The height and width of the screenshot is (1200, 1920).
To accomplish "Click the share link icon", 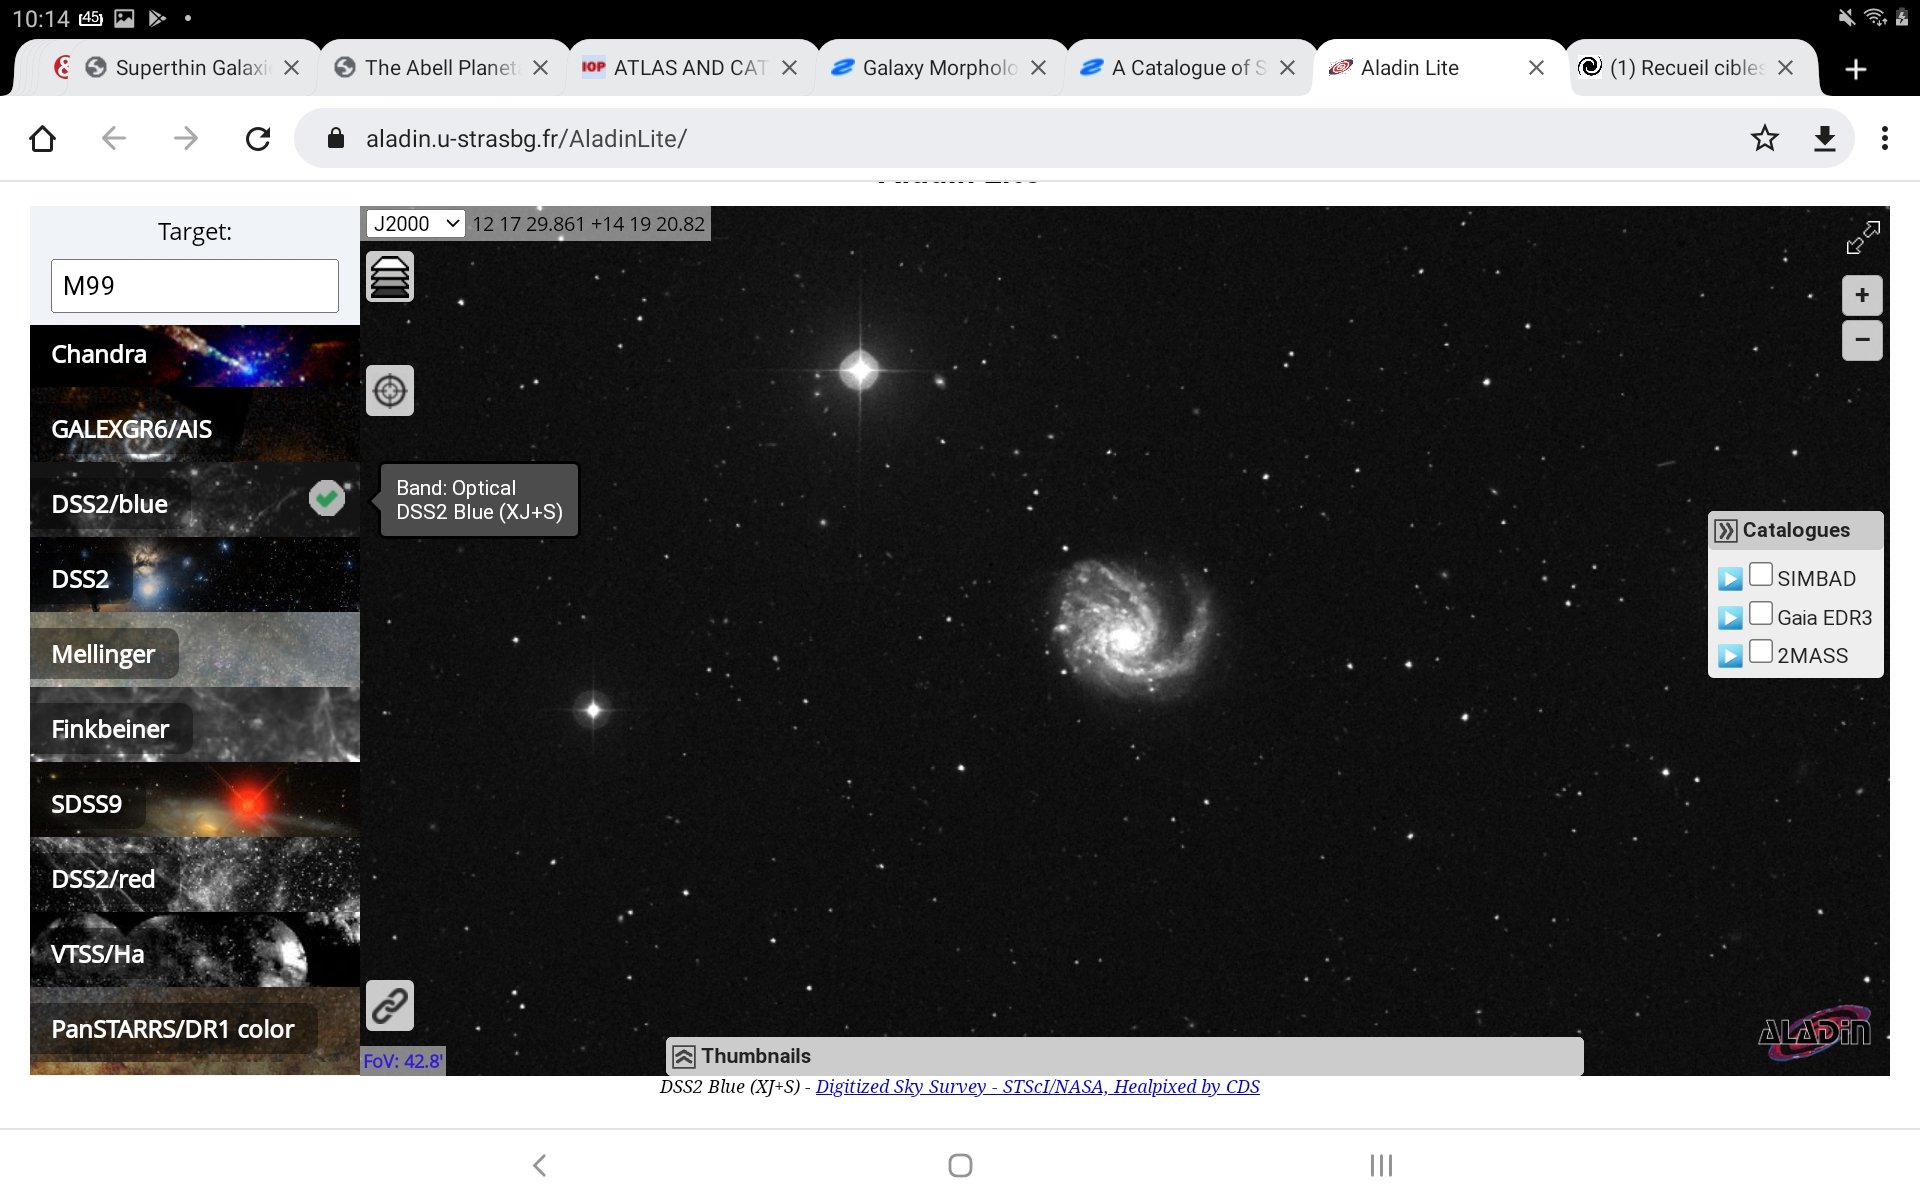I will point(390,1006).
